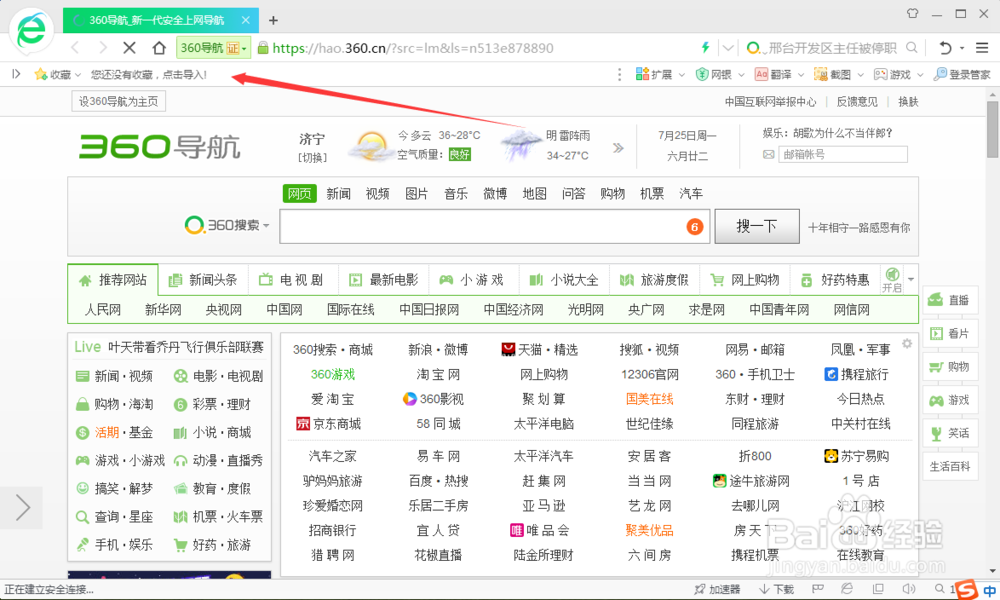Viewport: 1000px width, 600px height.
Task: Open the 截图 screenshot dropdown
Action: 839,75
